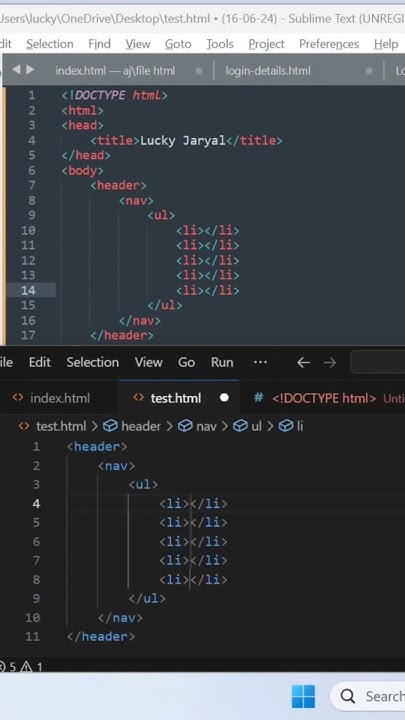Open Selection menu in Sublime Text
Screen dimensions: 405x720
point(50,44)
